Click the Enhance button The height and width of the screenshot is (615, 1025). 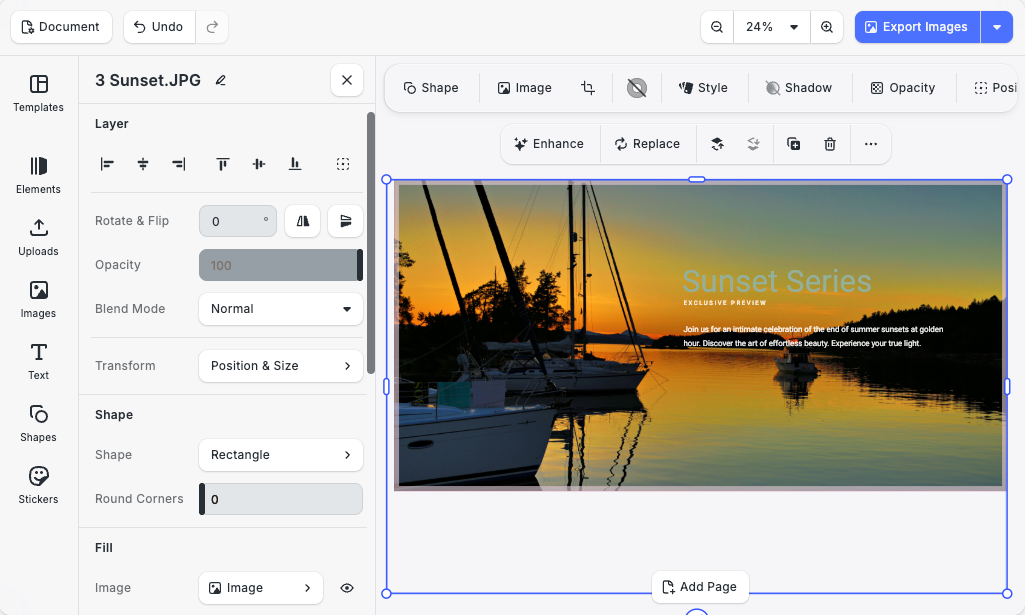click(549, 144)
